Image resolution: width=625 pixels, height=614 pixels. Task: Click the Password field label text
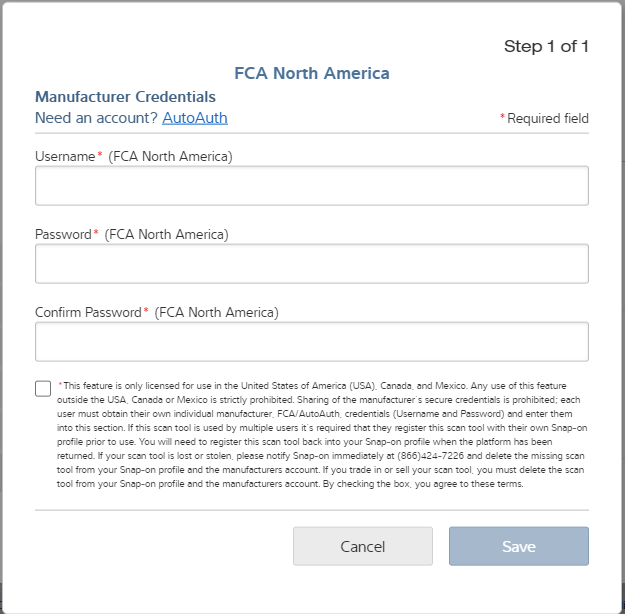click(x=62, y=235)
